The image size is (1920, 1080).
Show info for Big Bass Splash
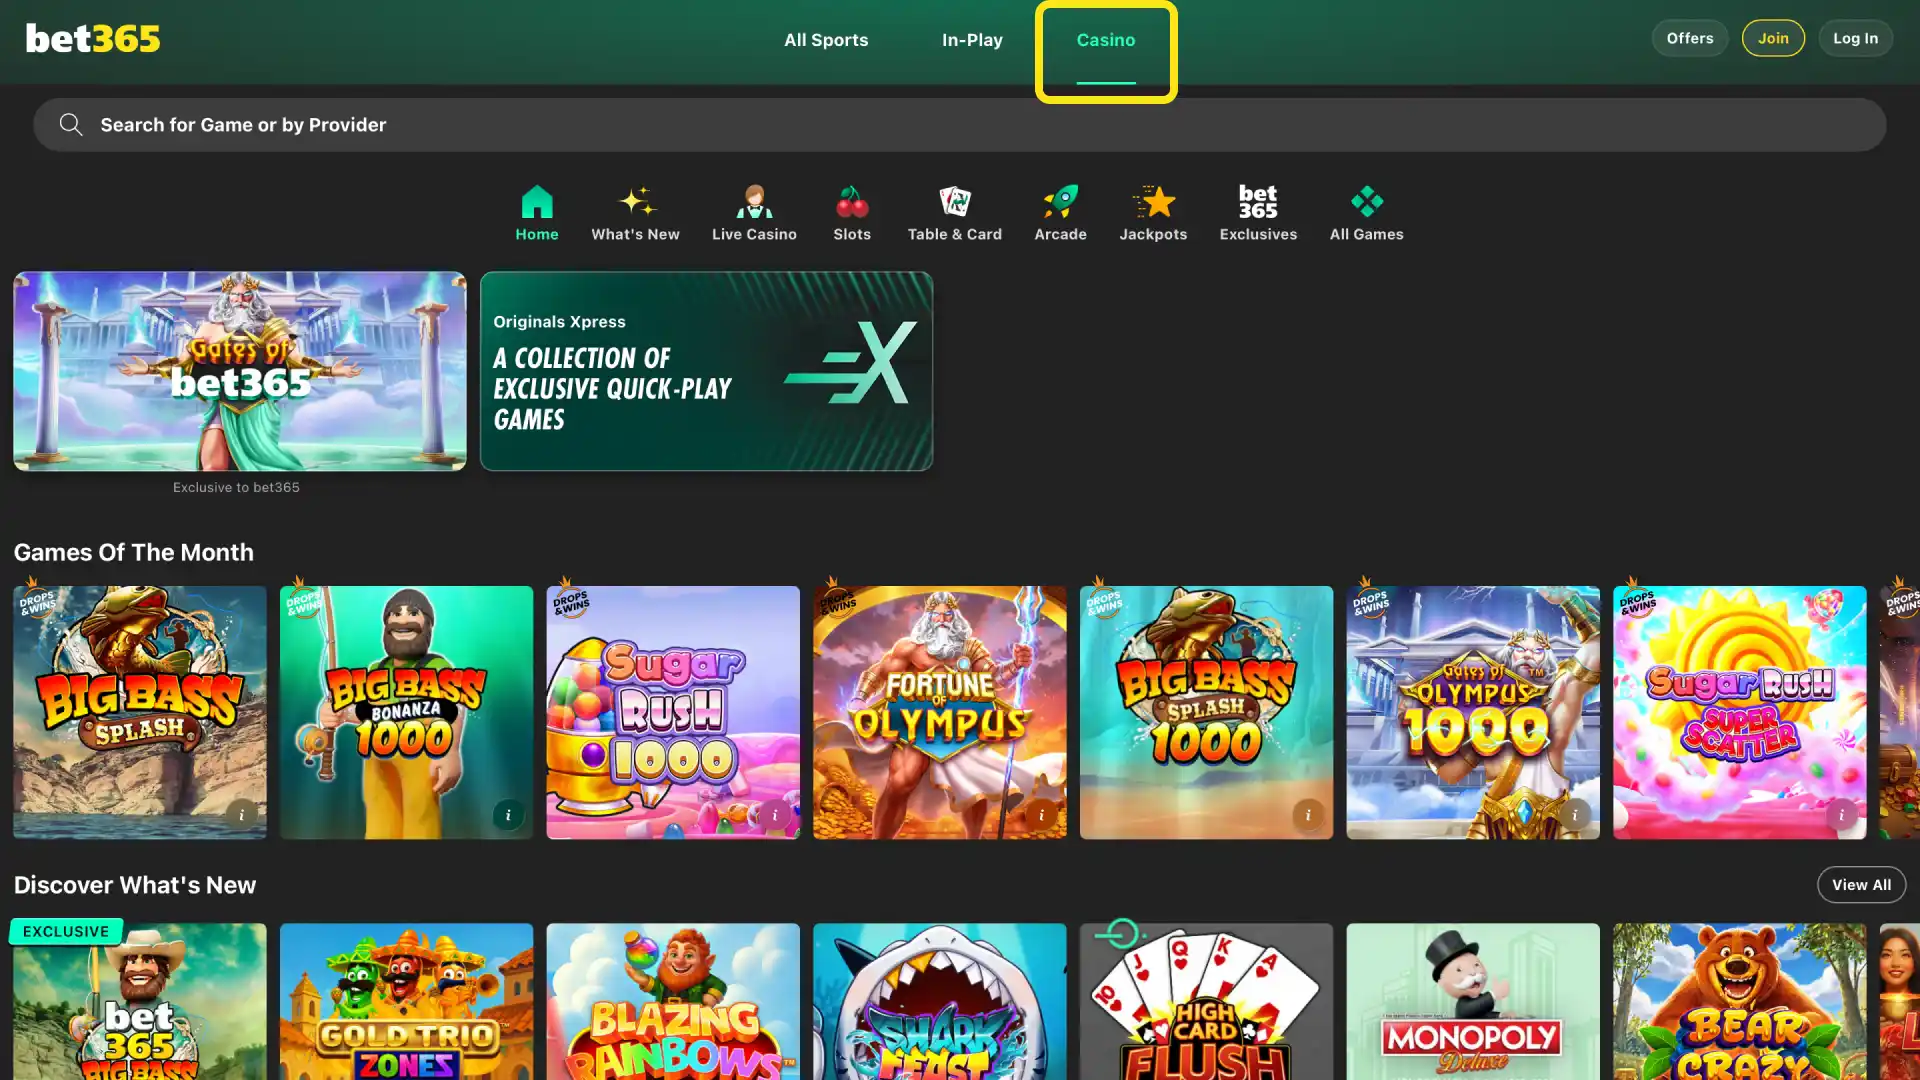pos(241,815)
